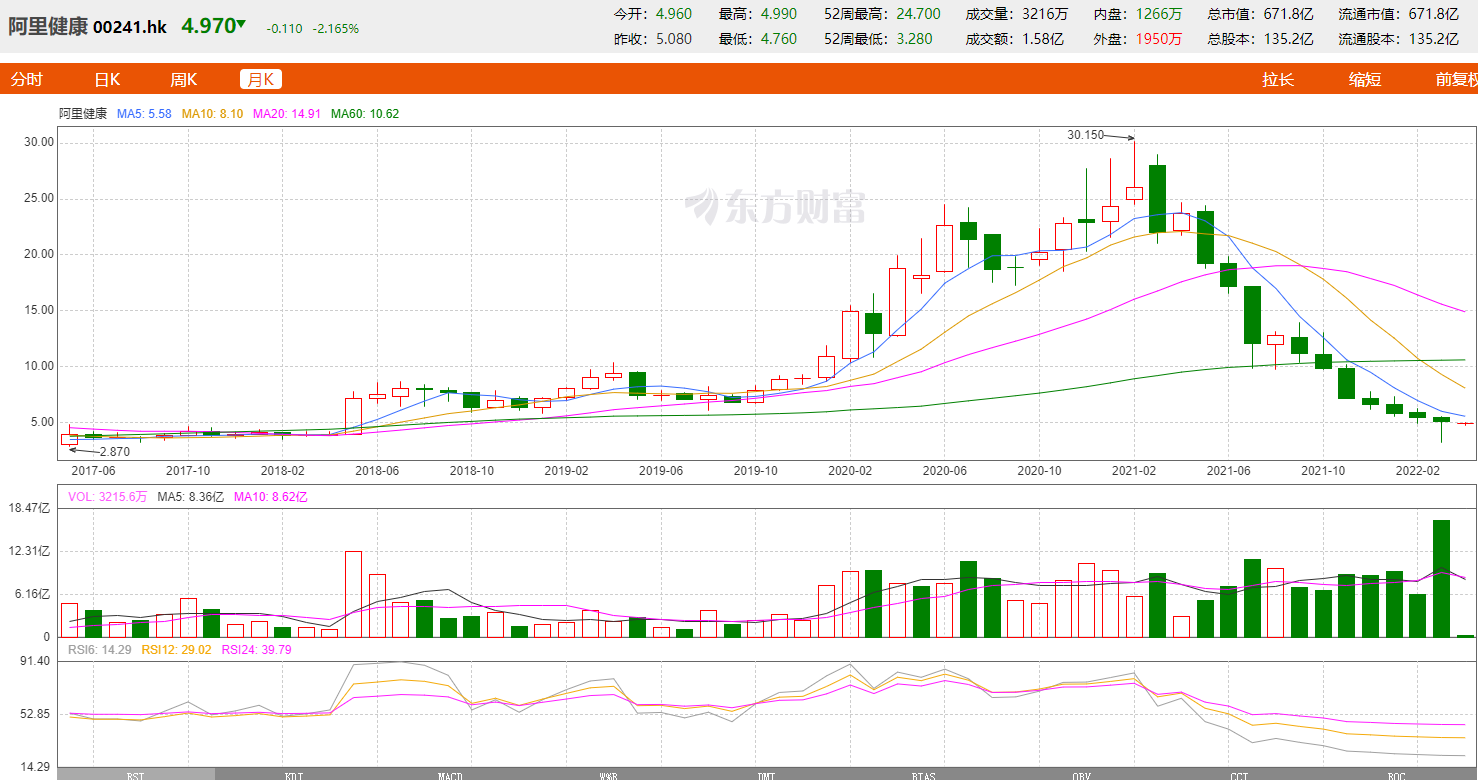
Task: Click the 成交量 volume value 3216万
Action: point(1046,14)
